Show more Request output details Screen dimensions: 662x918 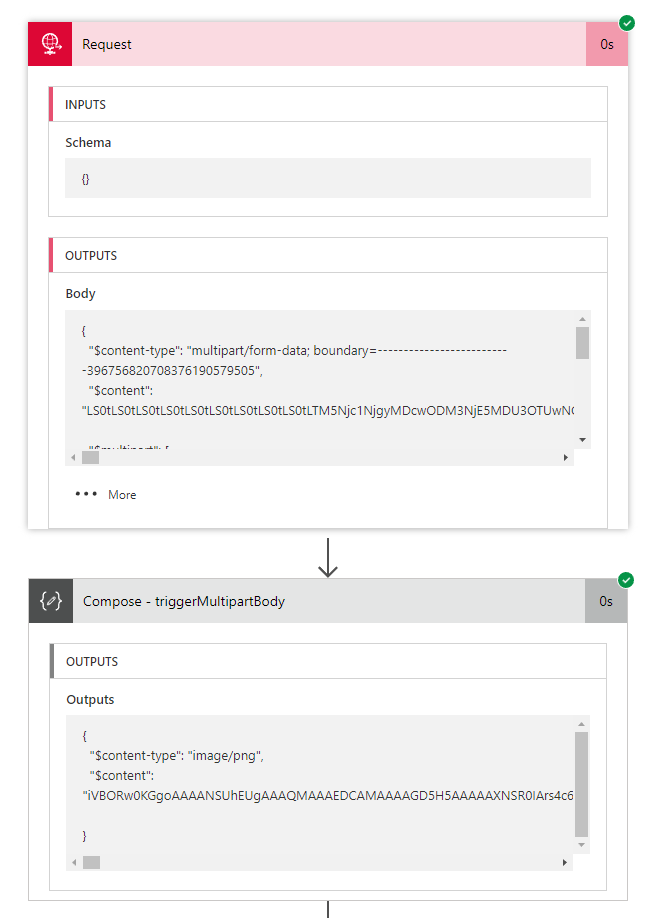tap(122, 495)
